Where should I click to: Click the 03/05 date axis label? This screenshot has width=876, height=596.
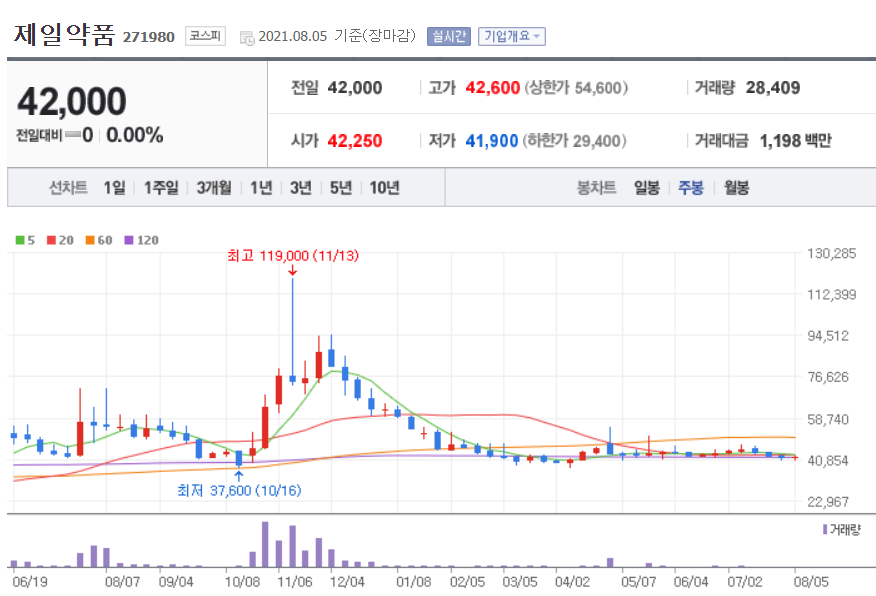[x=520, y=582]
